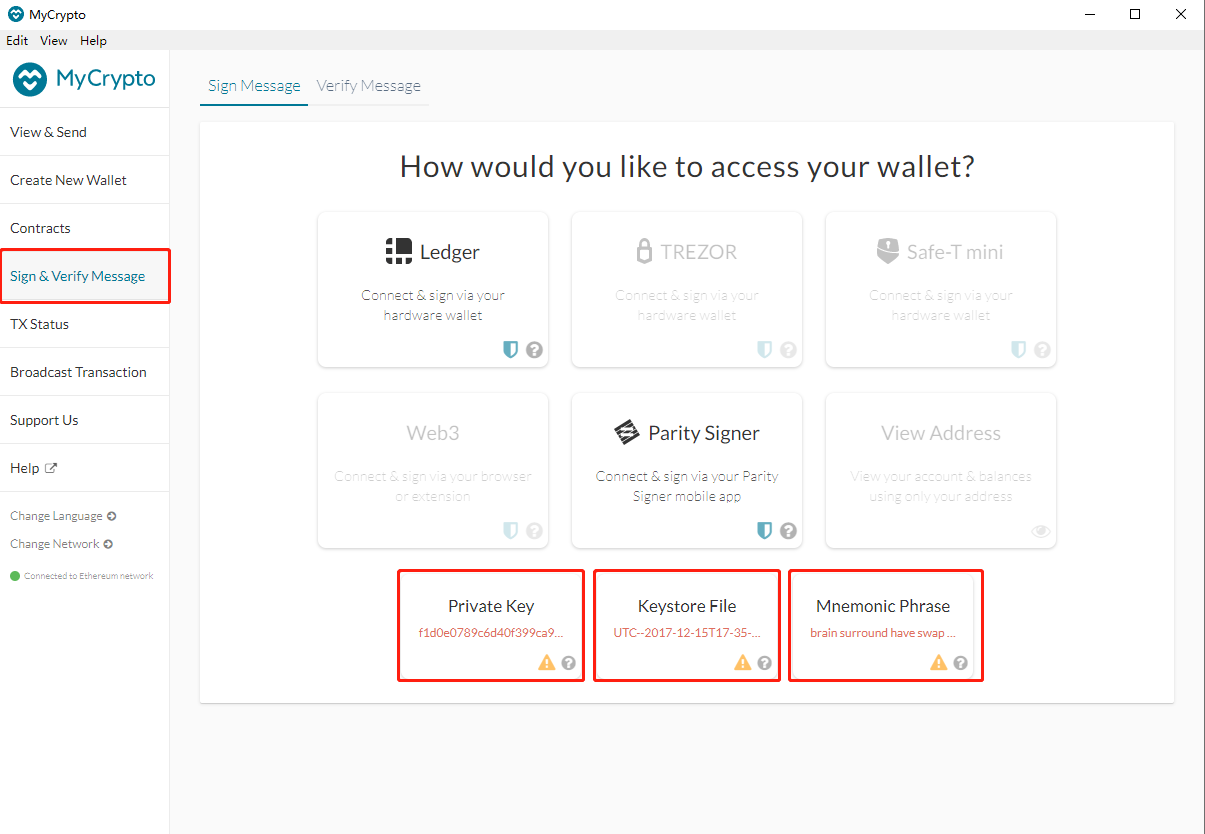Image resolution: width=1205 pixels, height=834 pixels.
Task: Choose the Ledger hardware wallet option
Action: pos(433,289)
